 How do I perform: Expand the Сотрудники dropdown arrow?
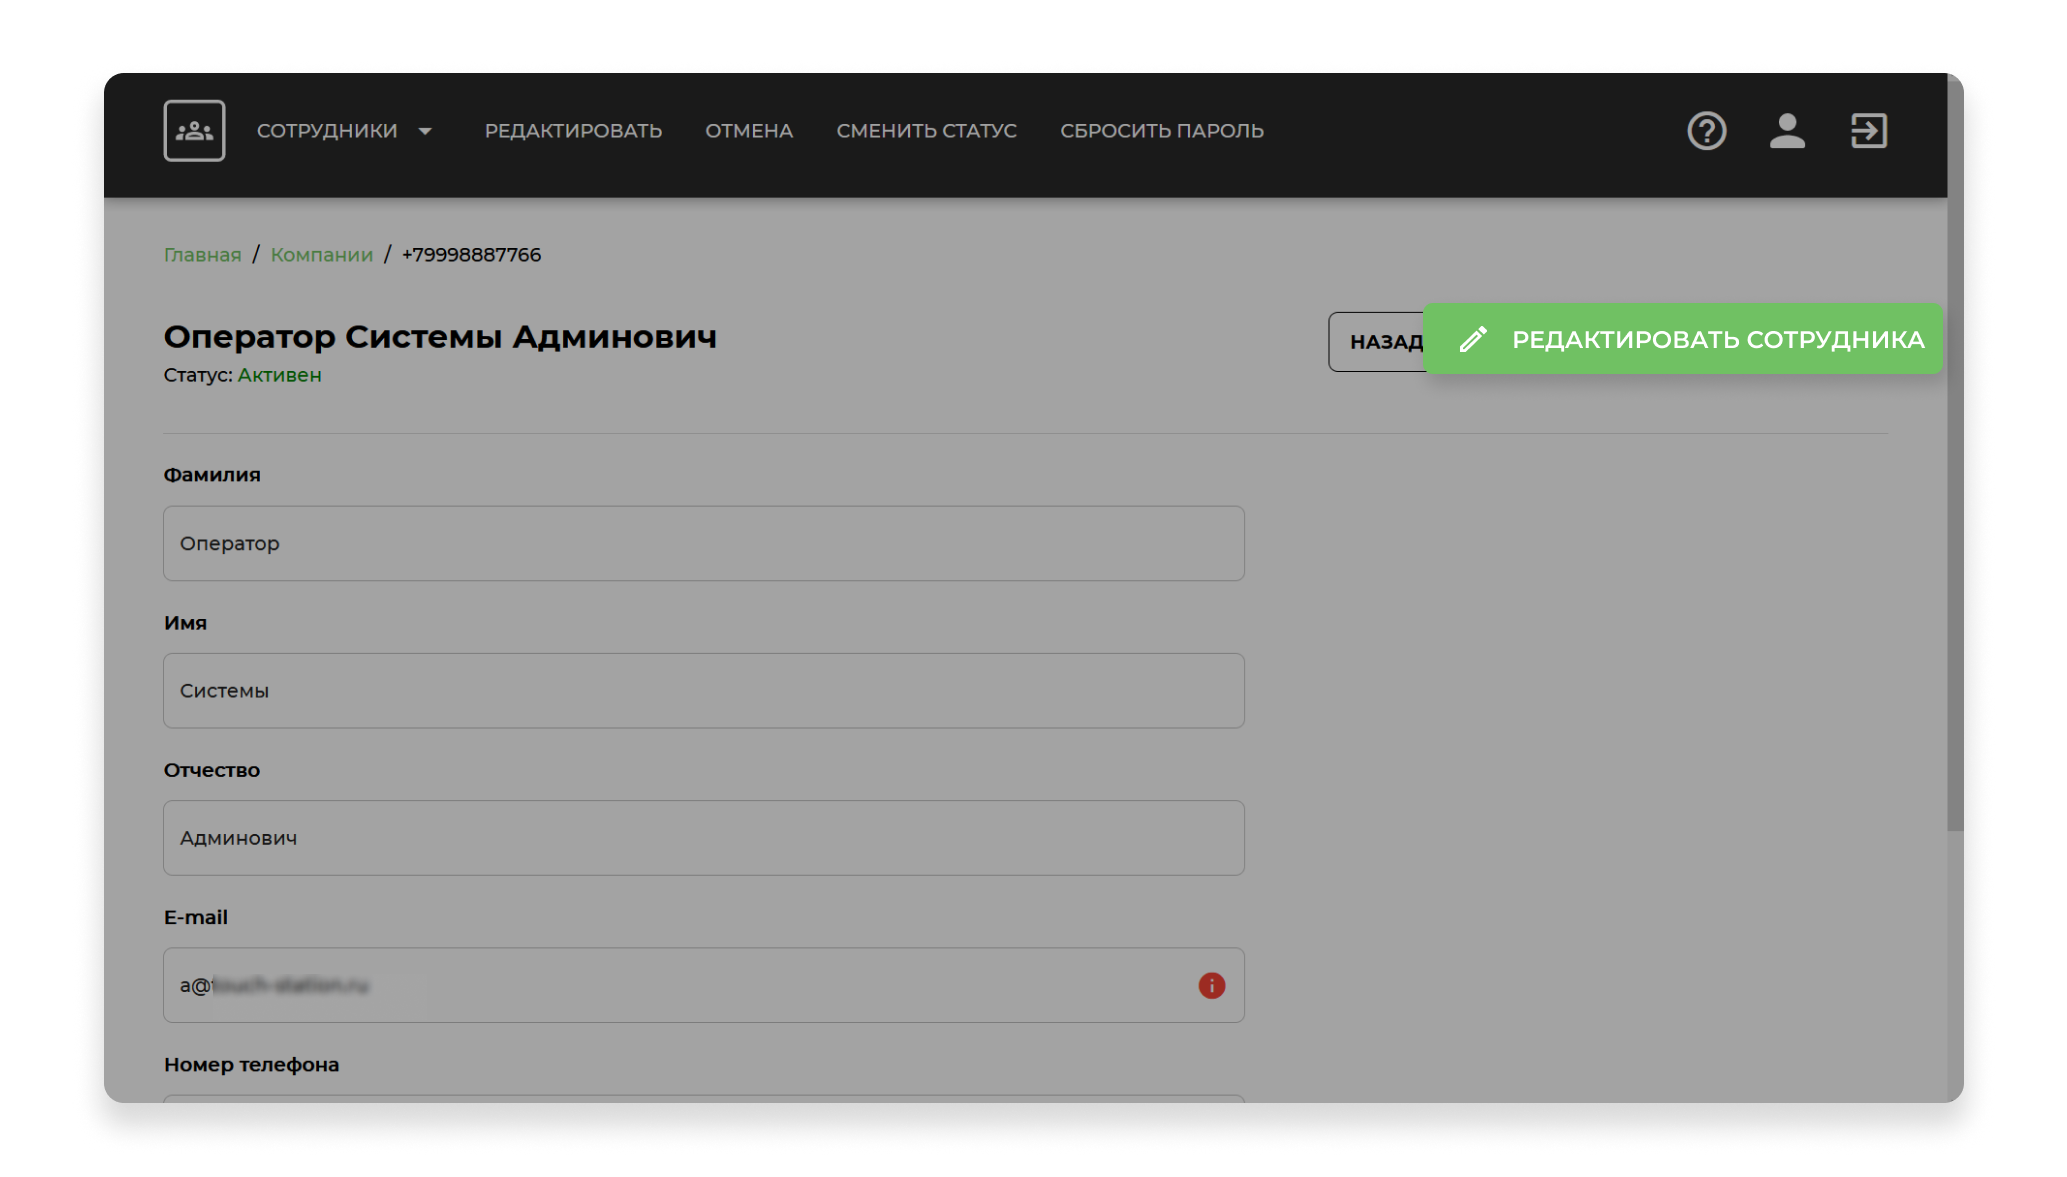[x=425, y=131]
